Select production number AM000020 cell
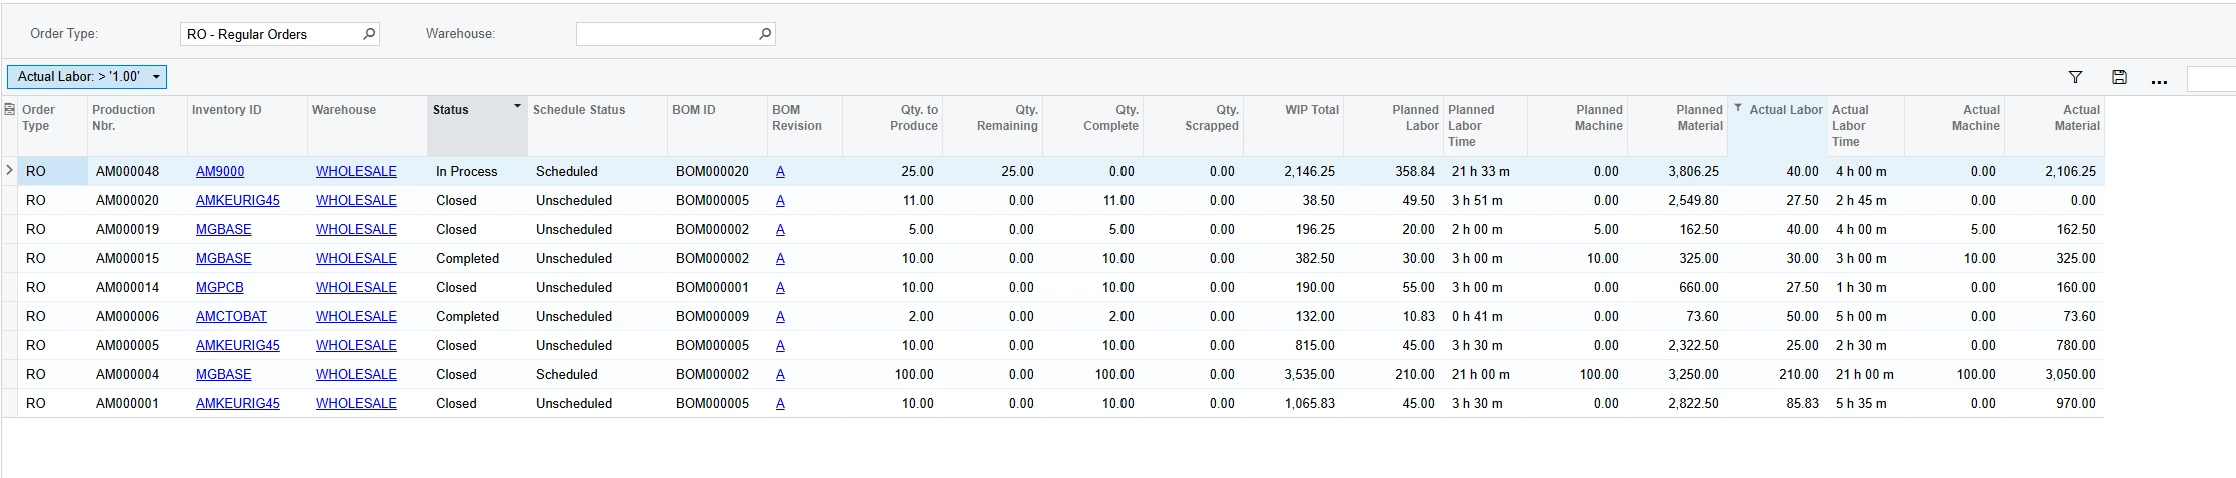 (137, 200)
